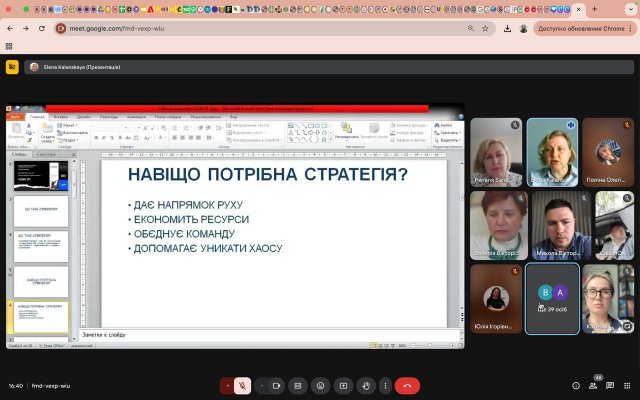640x400 pixels.
Task: Toggle the camera button on
Action: click(275, 385)
